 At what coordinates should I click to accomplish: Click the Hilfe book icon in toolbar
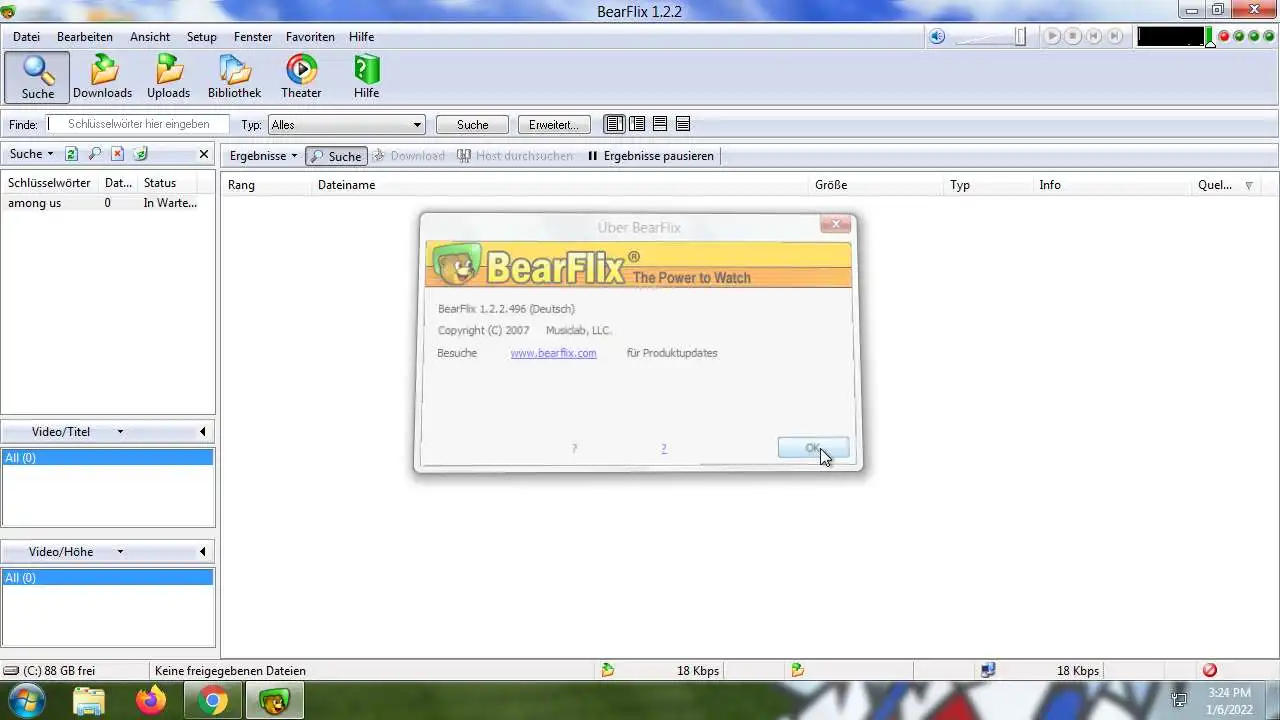pyautogui.click(x=366, y=70)
